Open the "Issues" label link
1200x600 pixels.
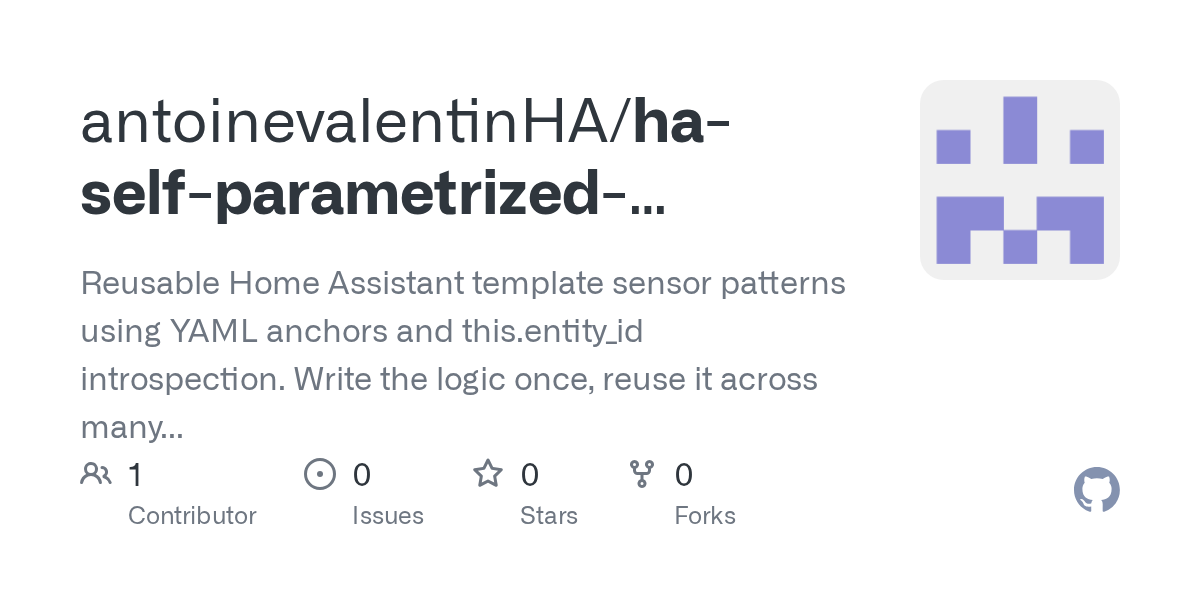coord(387,516)
